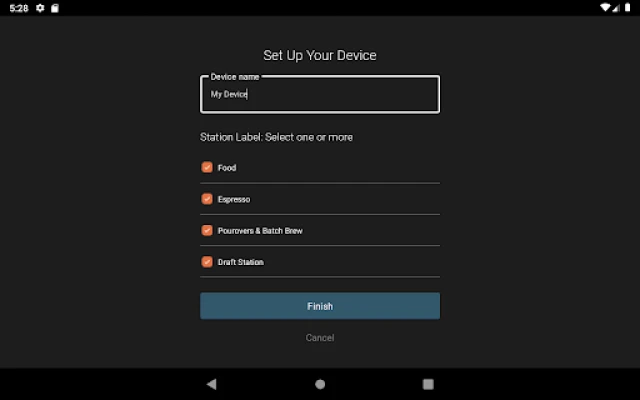Cancel the device setup
640x400 pixels.
[320, 338]
